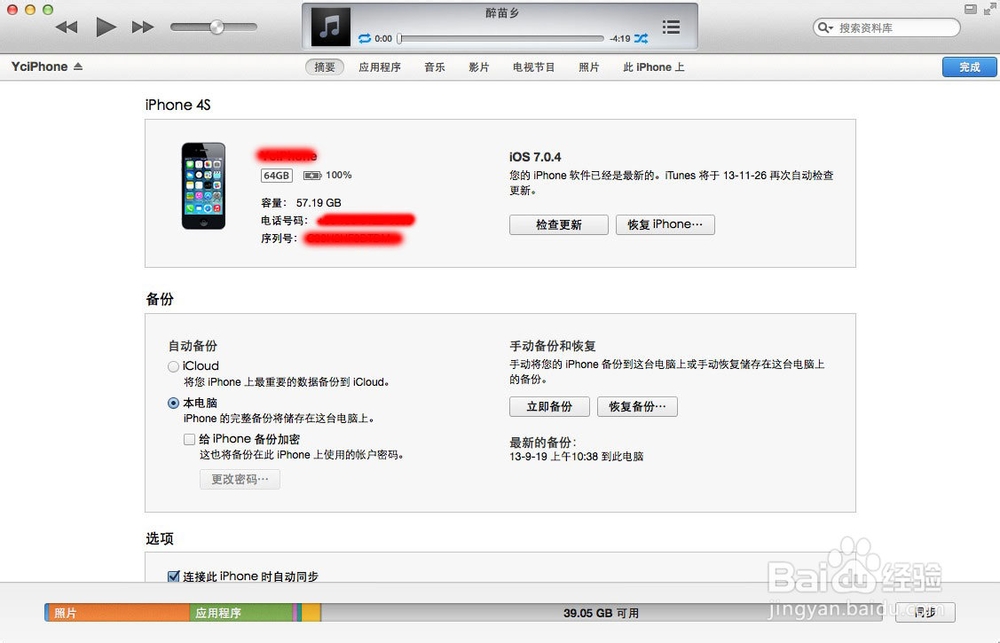Toggle the repeat icon
1000x643 pixels.
coord(365,38)
